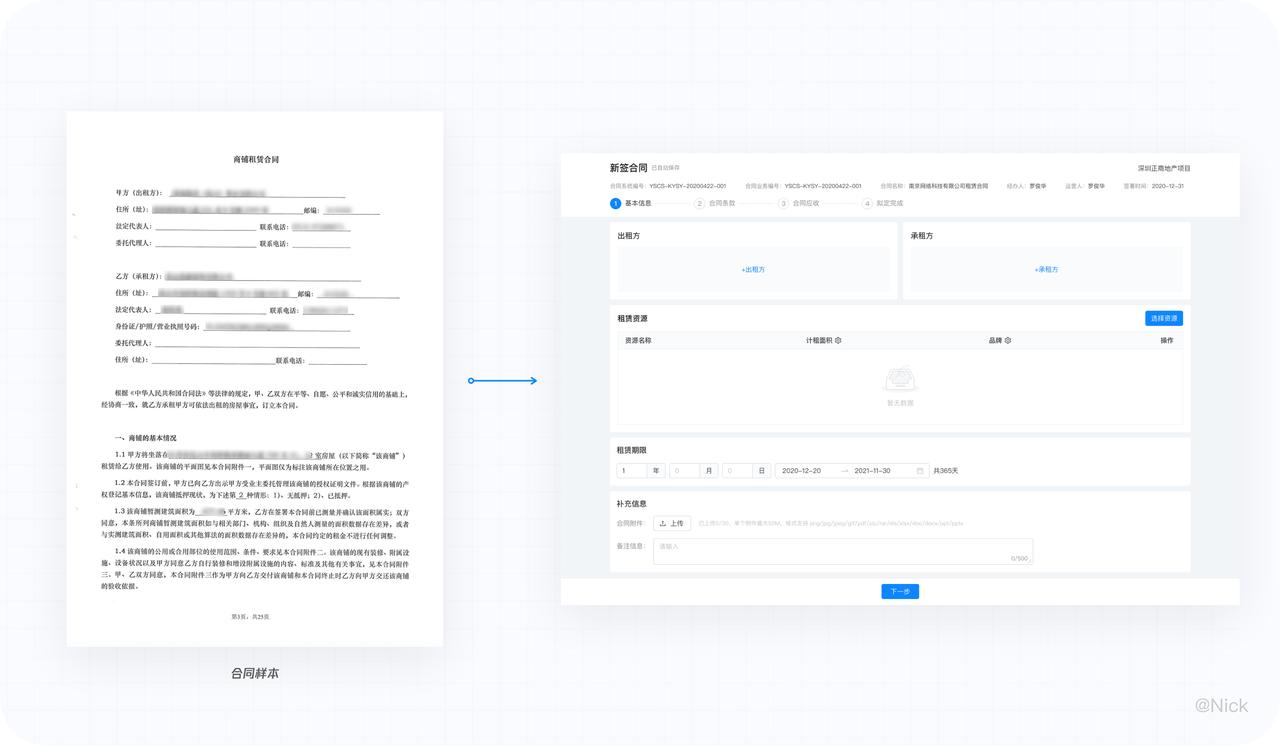This screenshot has width=1280, height=746.
Task: Click the 资源名称 column header
Action: tap(638, 340)
